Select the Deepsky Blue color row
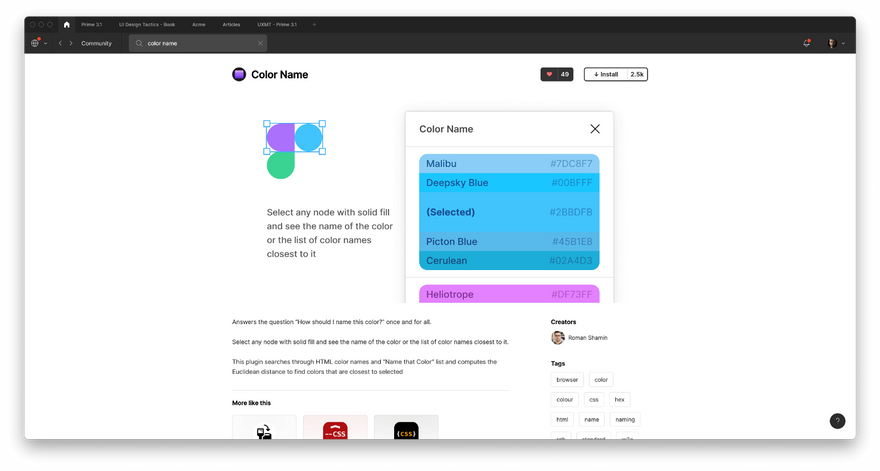The height and width of the screenshot is (471, 880). tap(509, 183)
